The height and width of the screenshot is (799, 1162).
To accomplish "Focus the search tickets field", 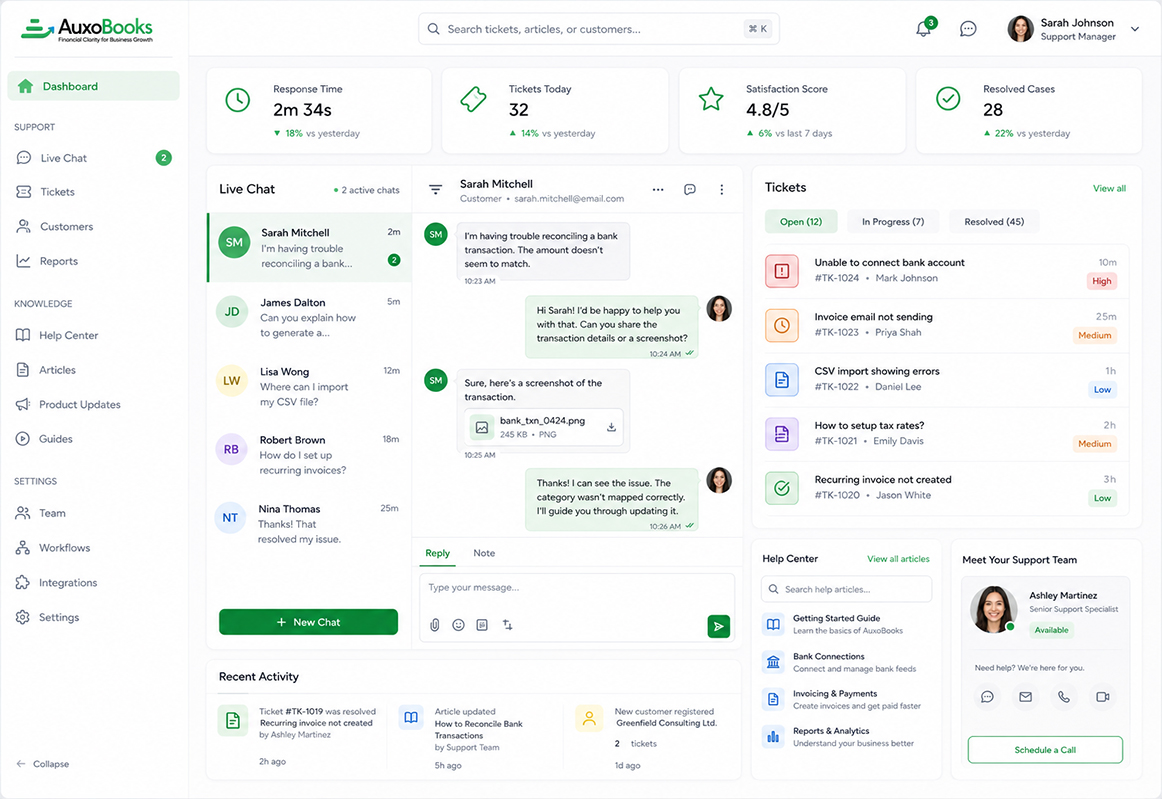I will point(599,29).
